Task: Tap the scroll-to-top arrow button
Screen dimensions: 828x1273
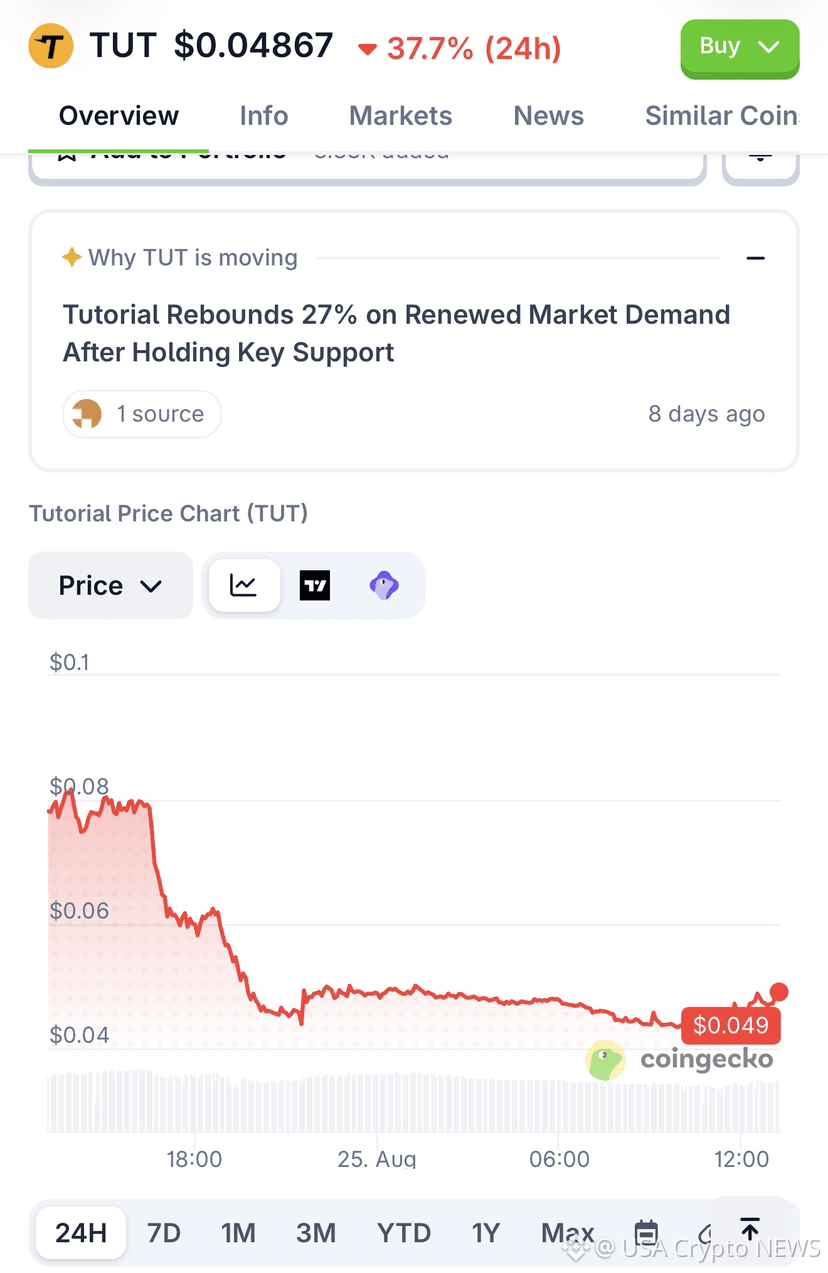Action: click(x=749, y=1229)
